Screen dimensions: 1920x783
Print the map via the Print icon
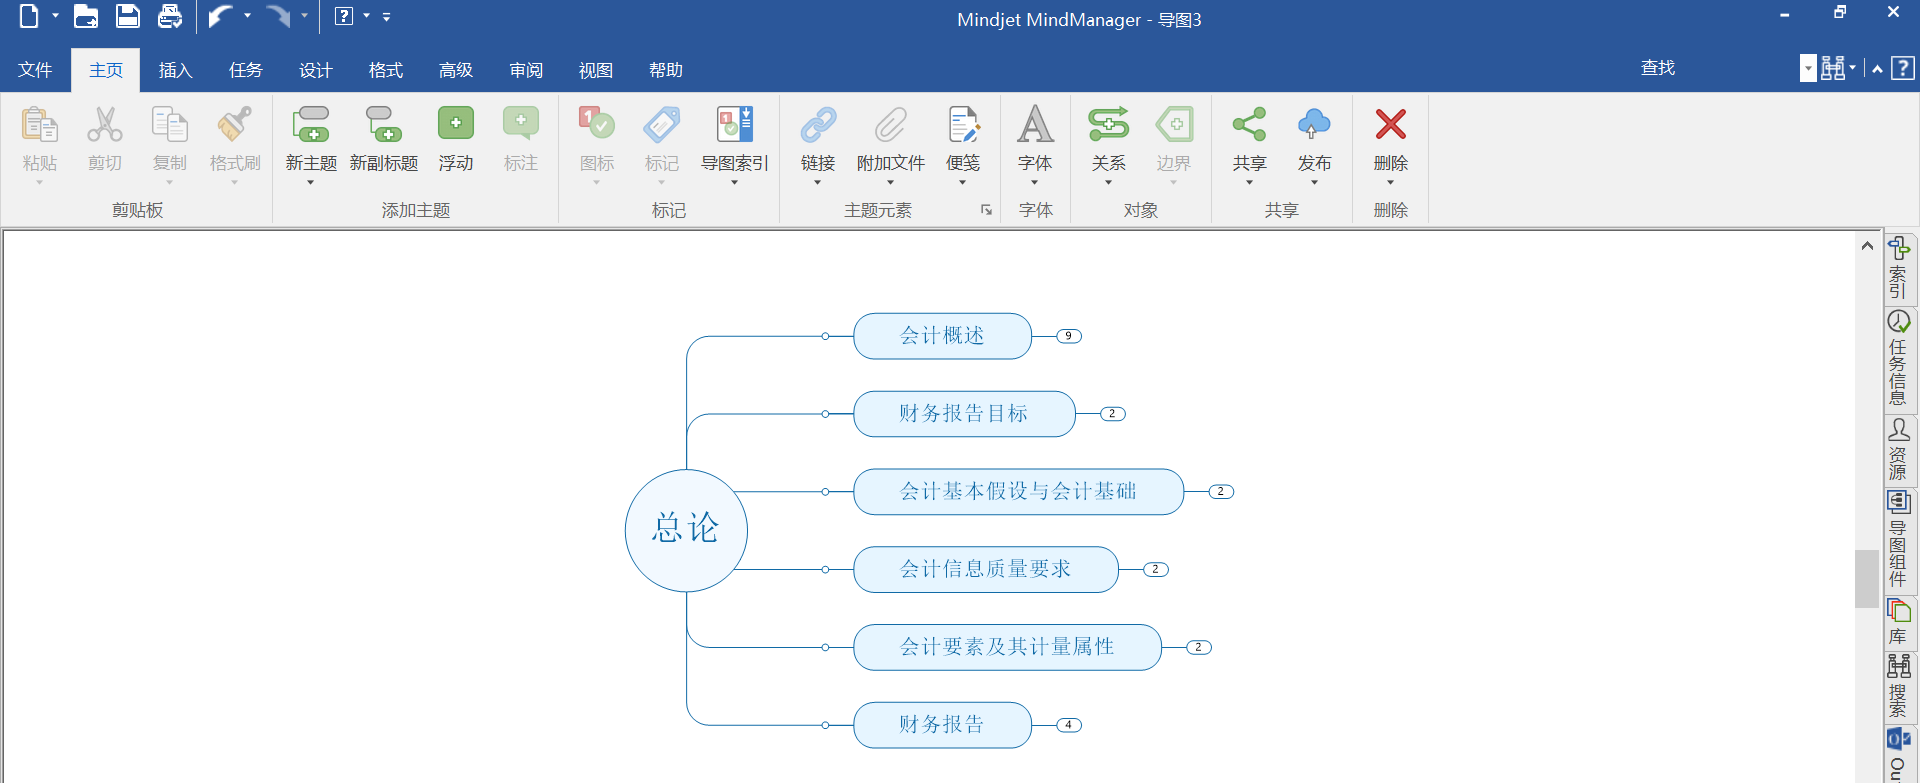pyautogui.click(x=170, y=16)
